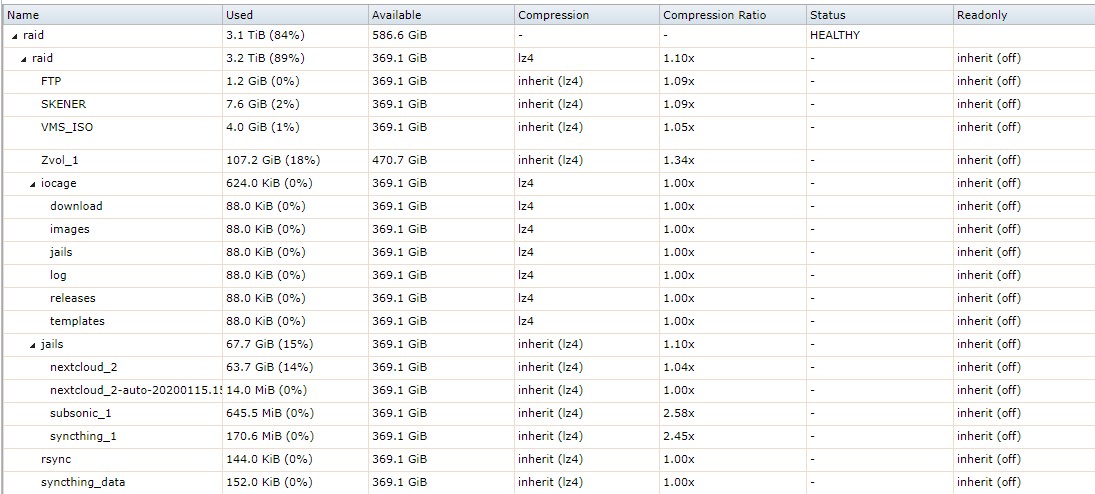Select the VMS_ISO dataset
This screenshot has width=1095, height=494.
[67, 127]
